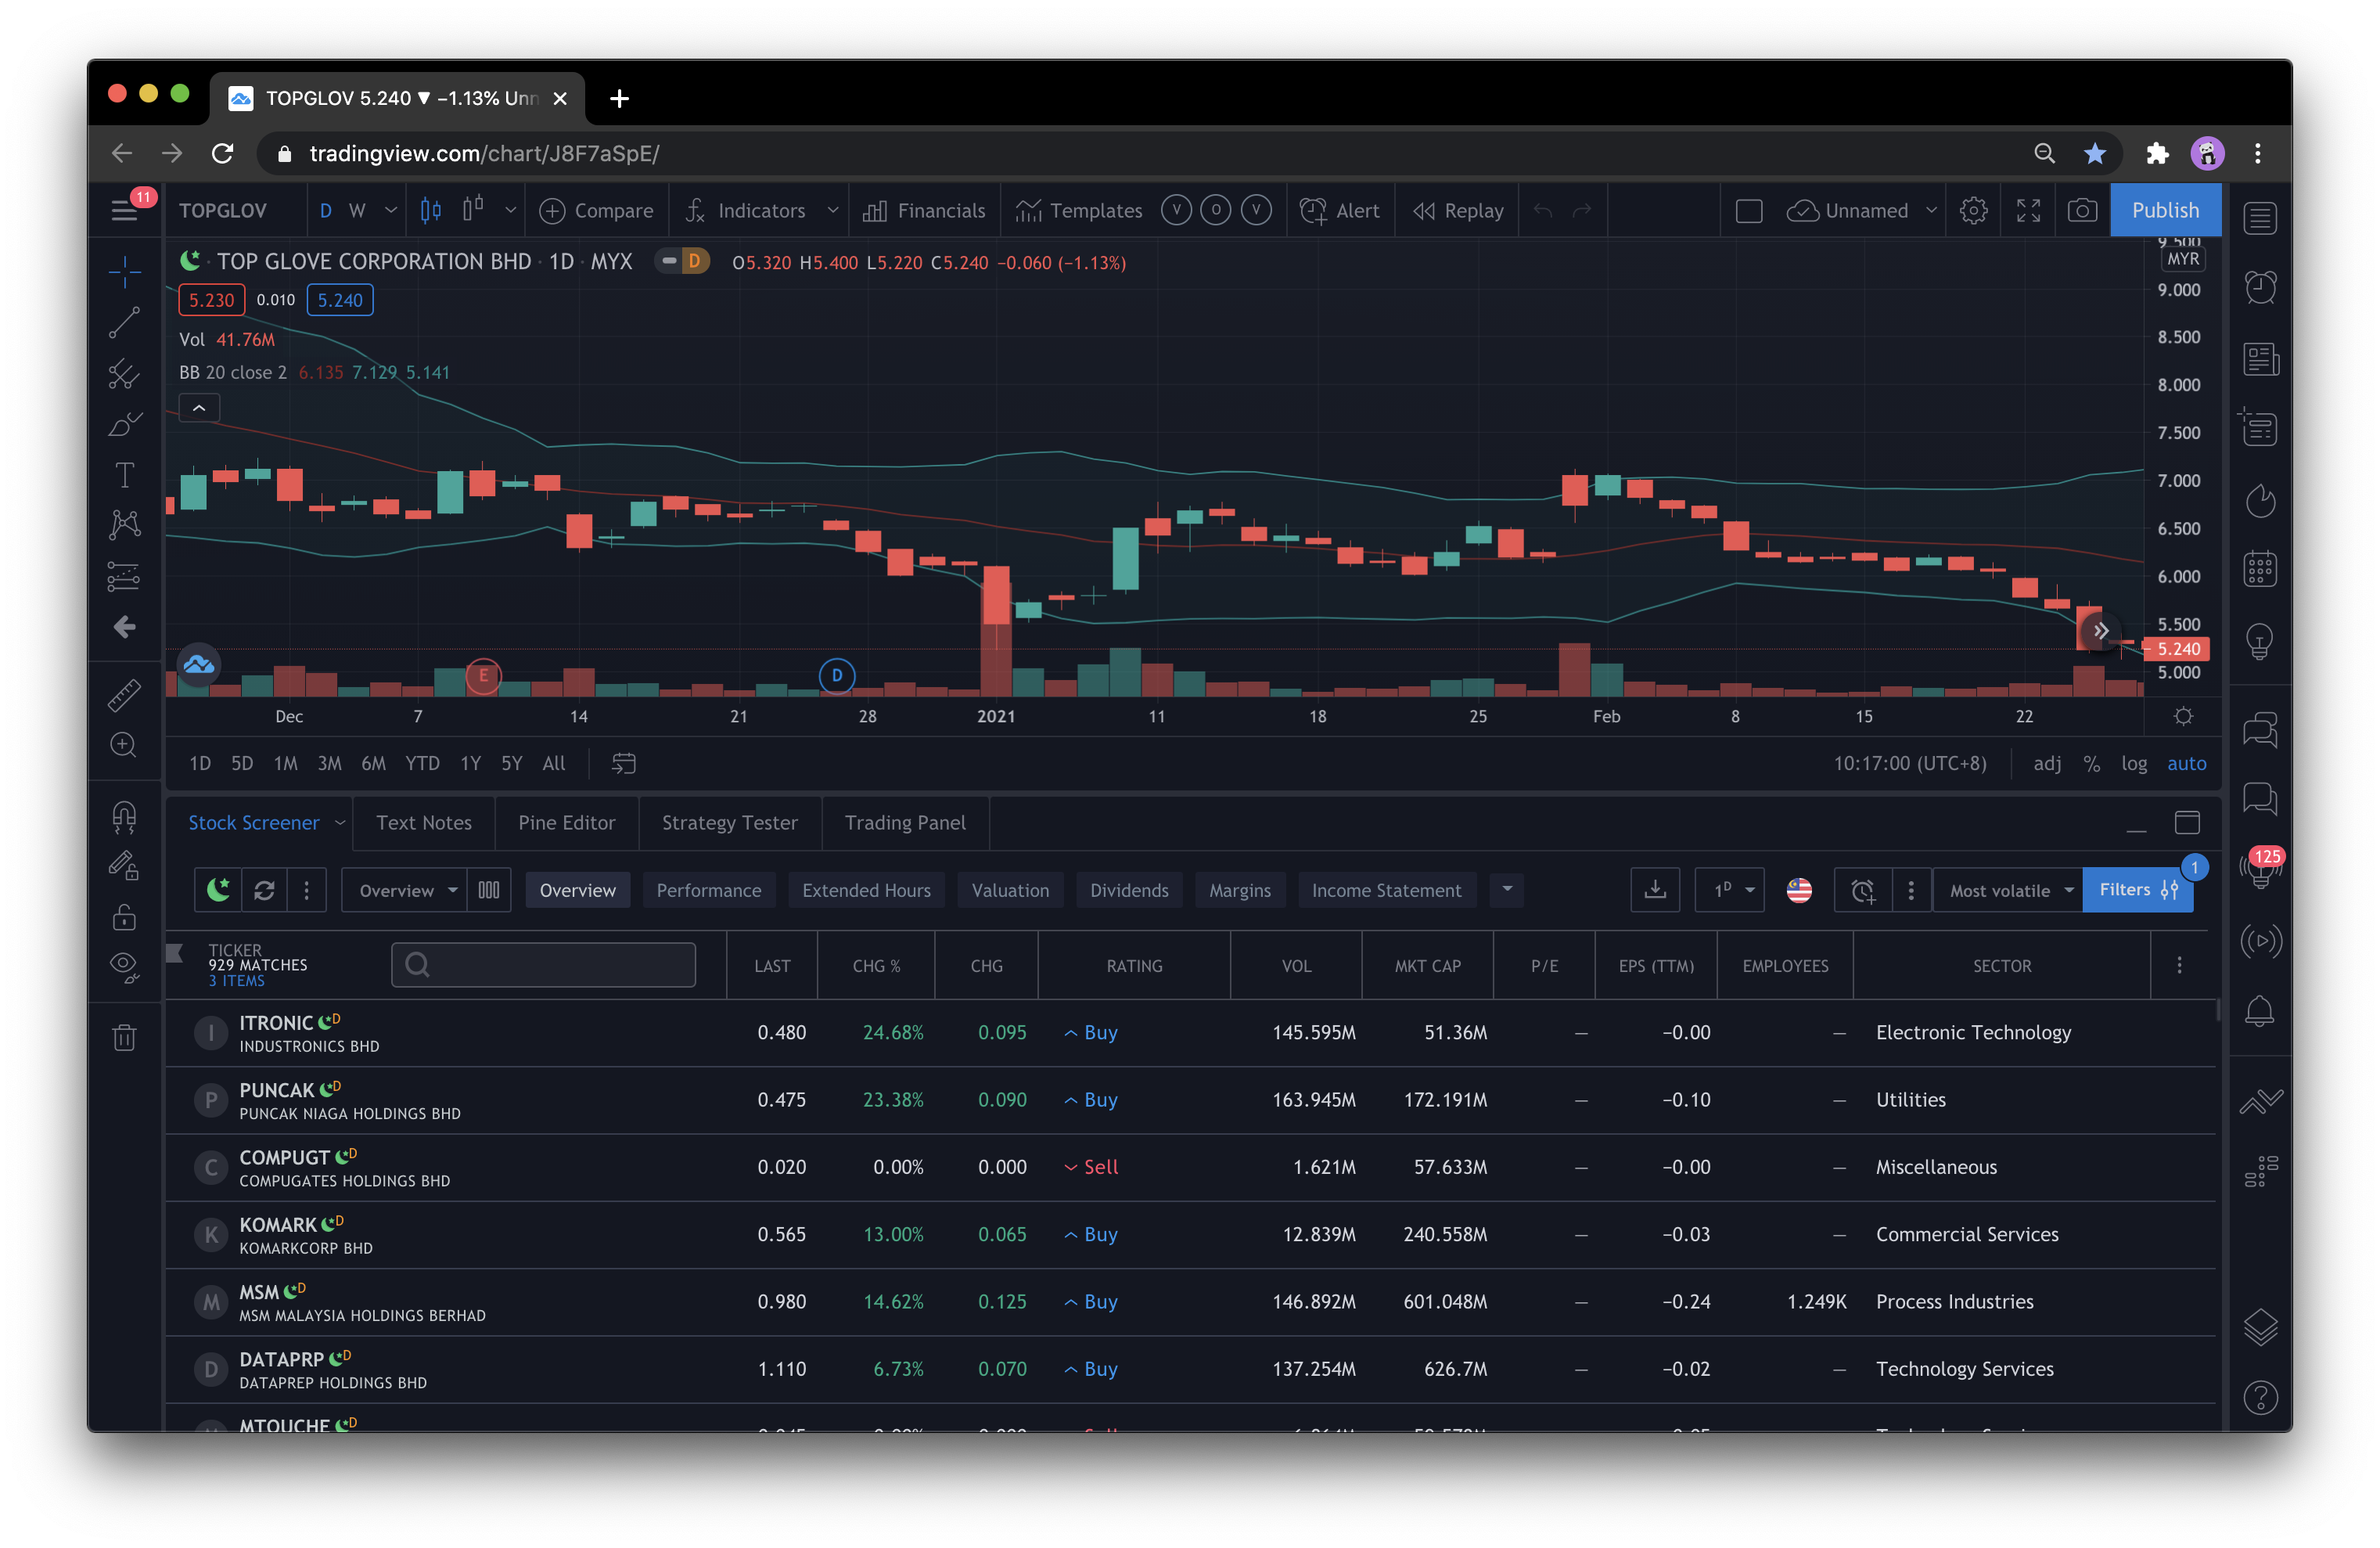Select the crosshair cursor tool

point(124,271)
